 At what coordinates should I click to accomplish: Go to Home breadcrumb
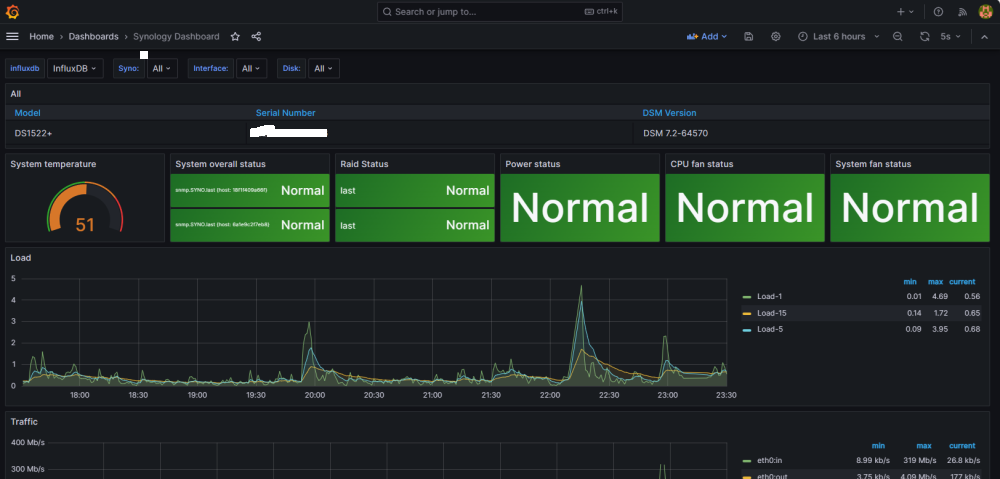click(41, 36)
